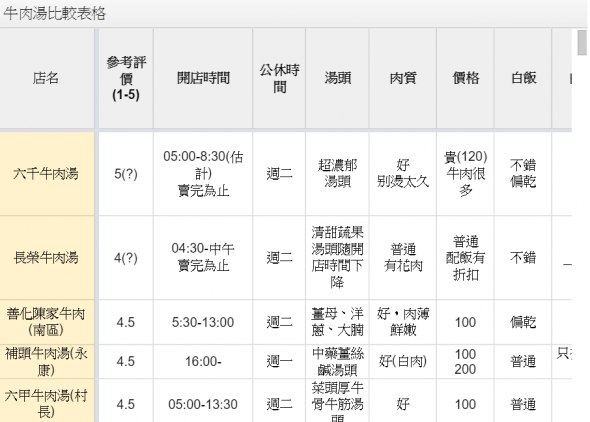This screenshot has width=590, height=422.
Task: Click the 100 200 price cell
Action: (x=465, y=361)
